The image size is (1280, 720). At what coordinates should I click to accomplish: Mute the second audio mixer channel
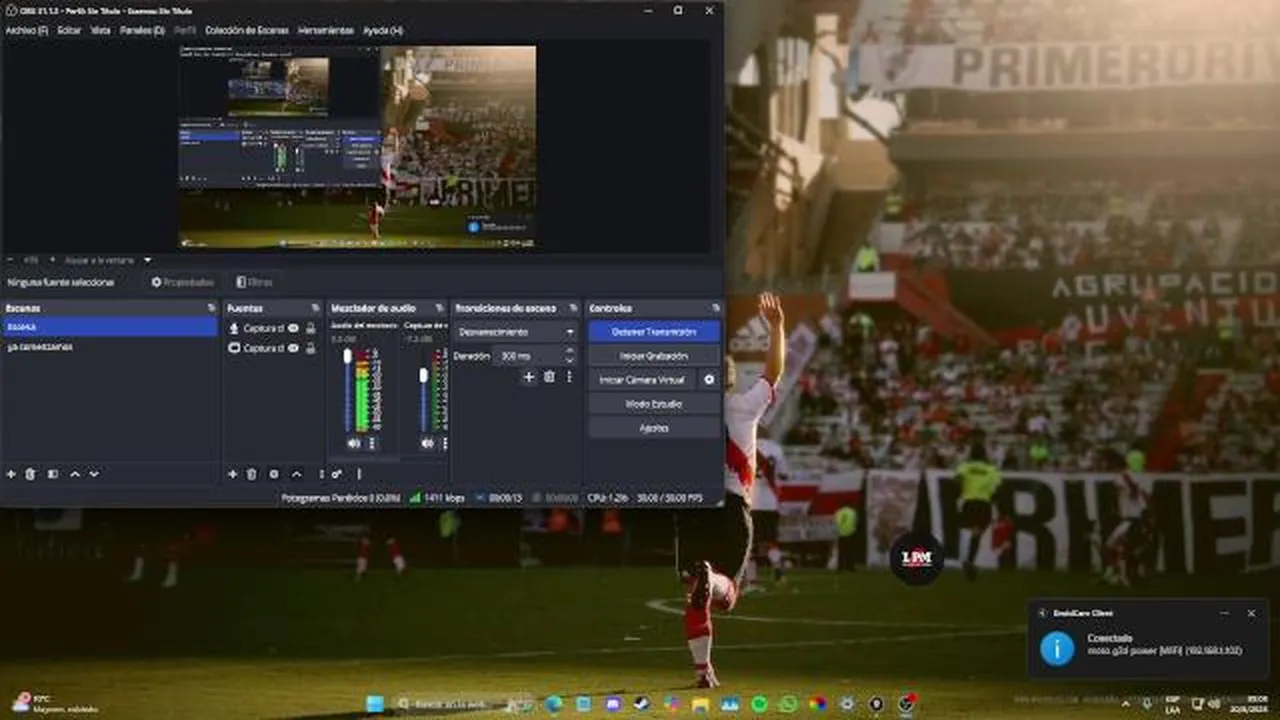click(428, 443)
